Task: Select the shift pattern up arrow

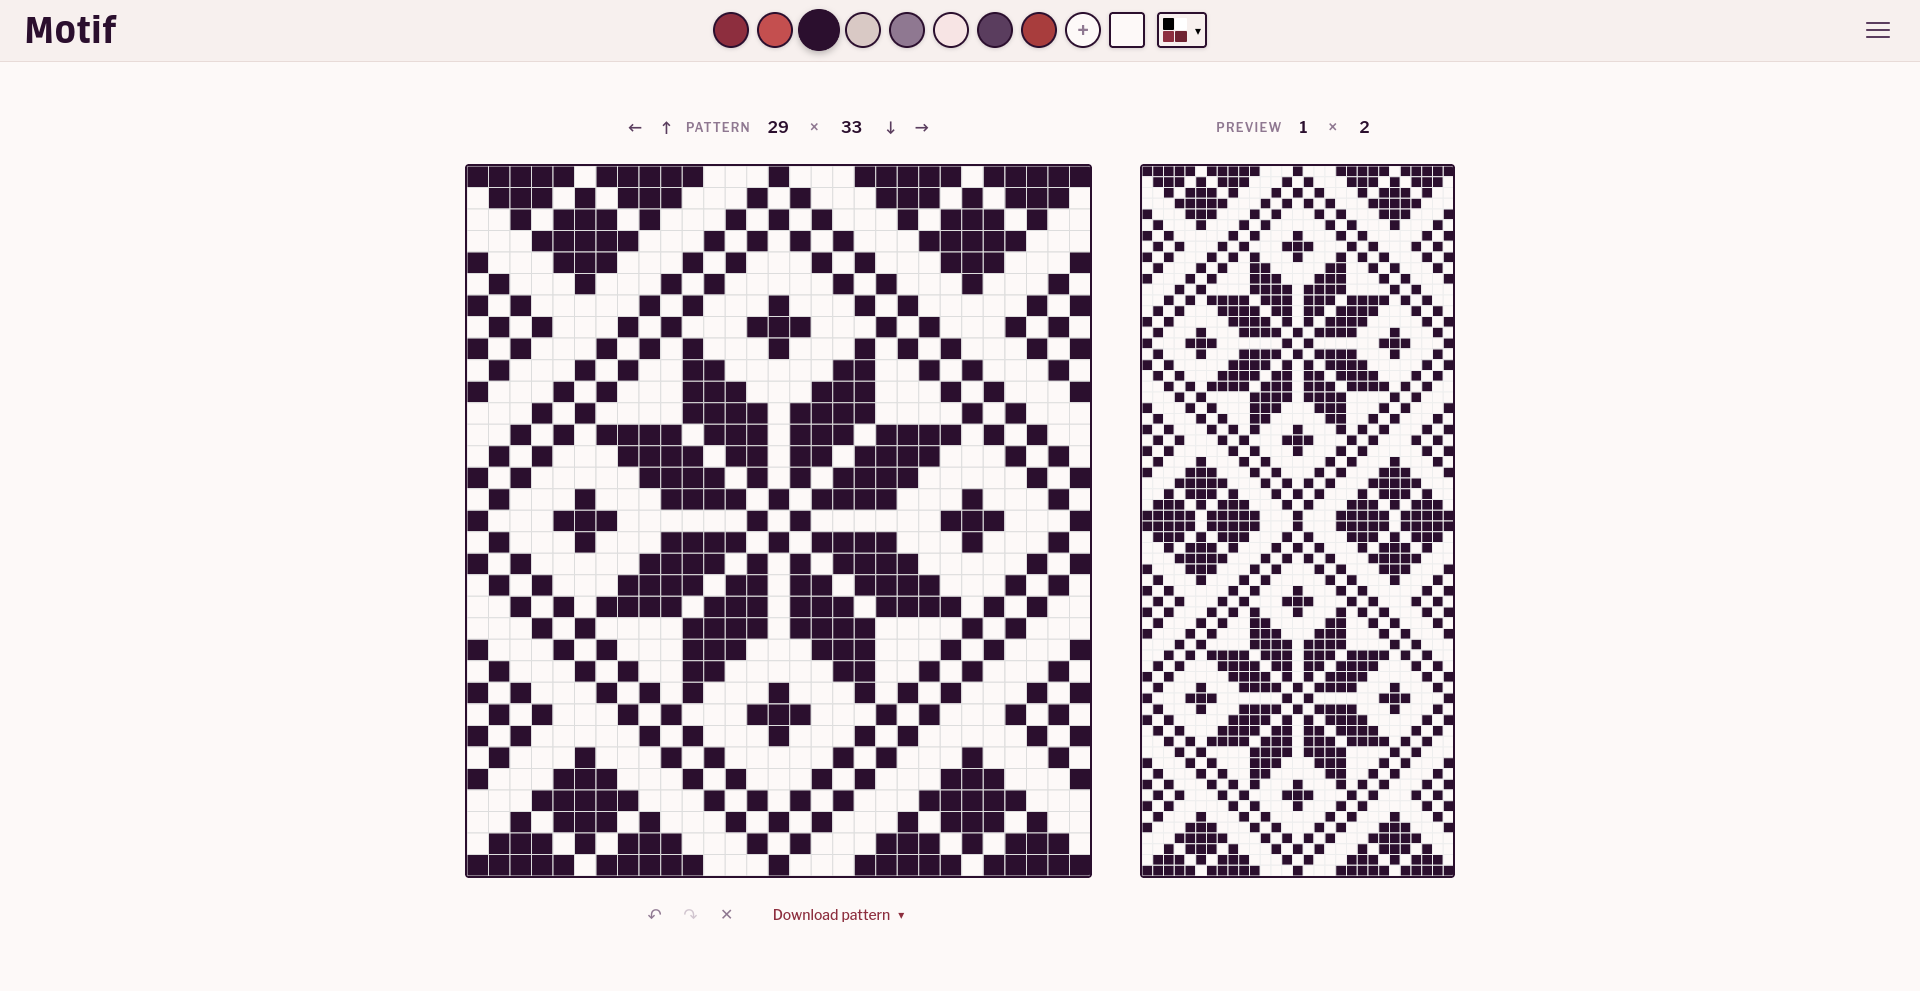Action: (x=666, y=128)
